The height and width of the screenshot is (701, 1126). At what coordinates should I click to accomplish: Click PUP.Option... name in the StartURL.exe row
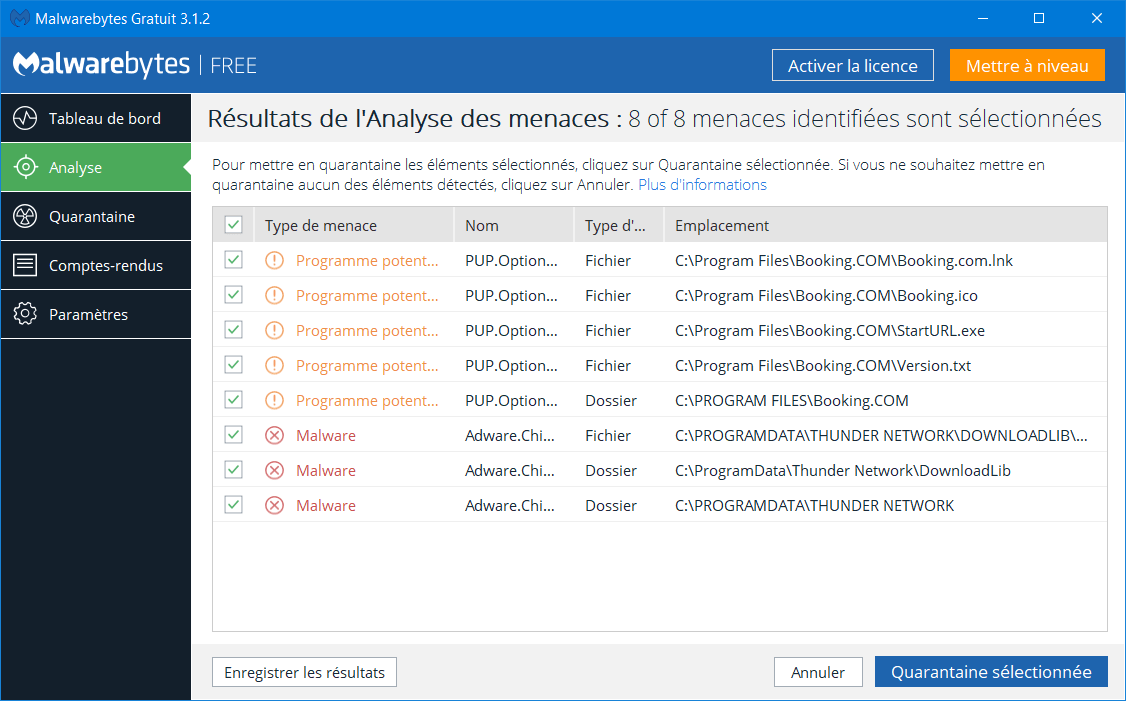[x=511, y=330]
